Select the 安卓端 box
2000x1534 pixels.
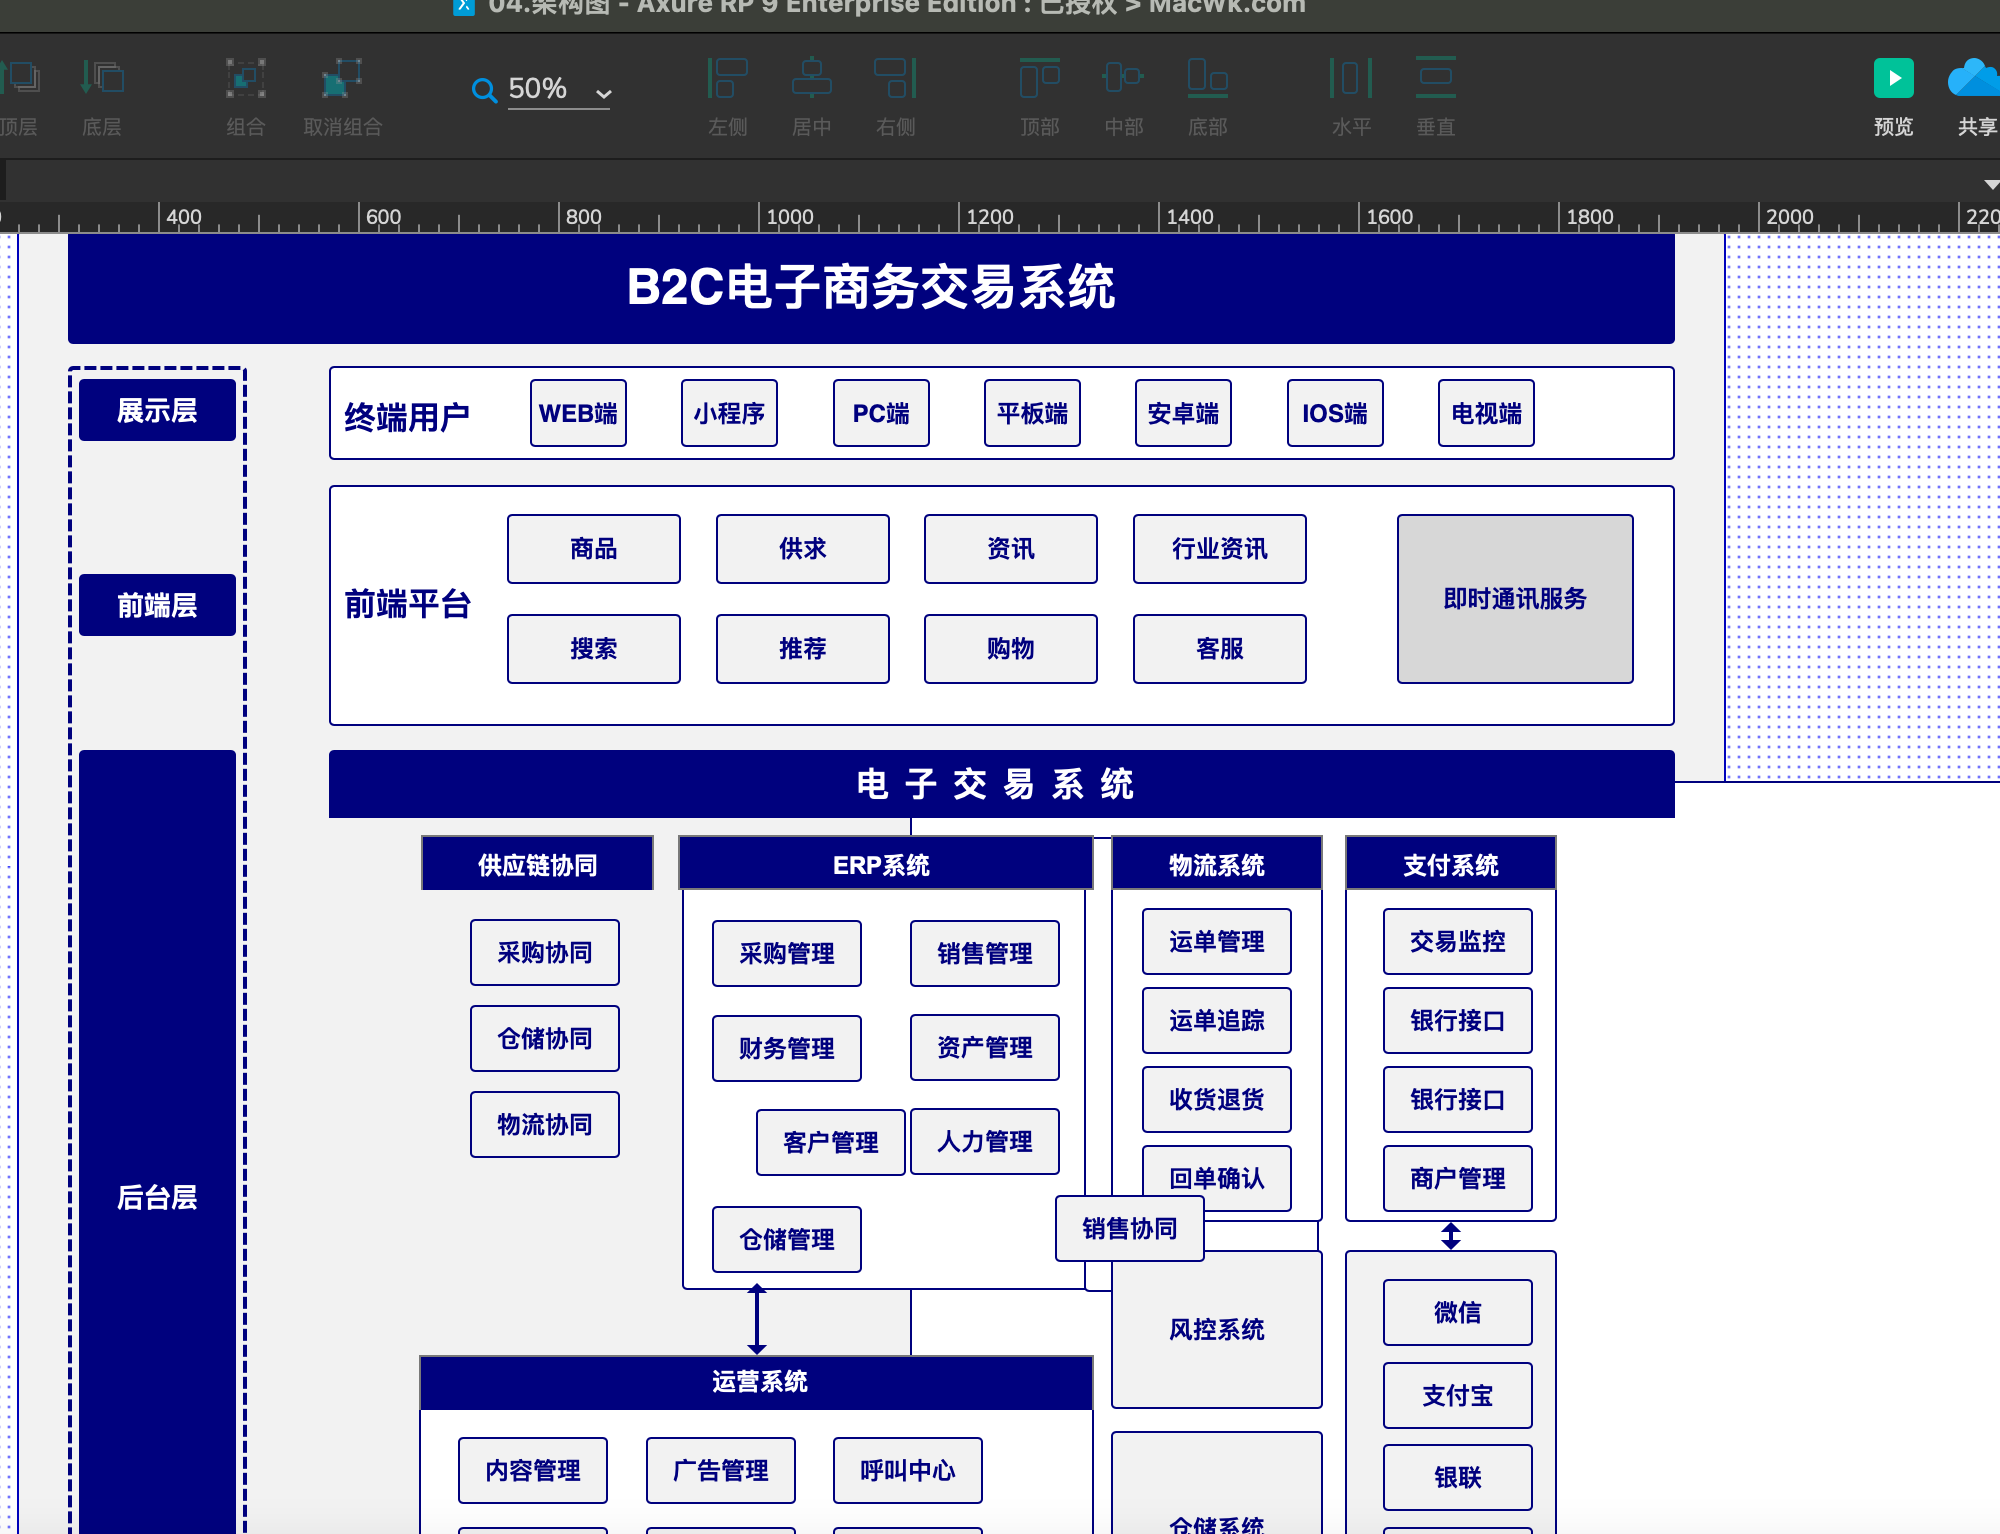point(1183,413)
